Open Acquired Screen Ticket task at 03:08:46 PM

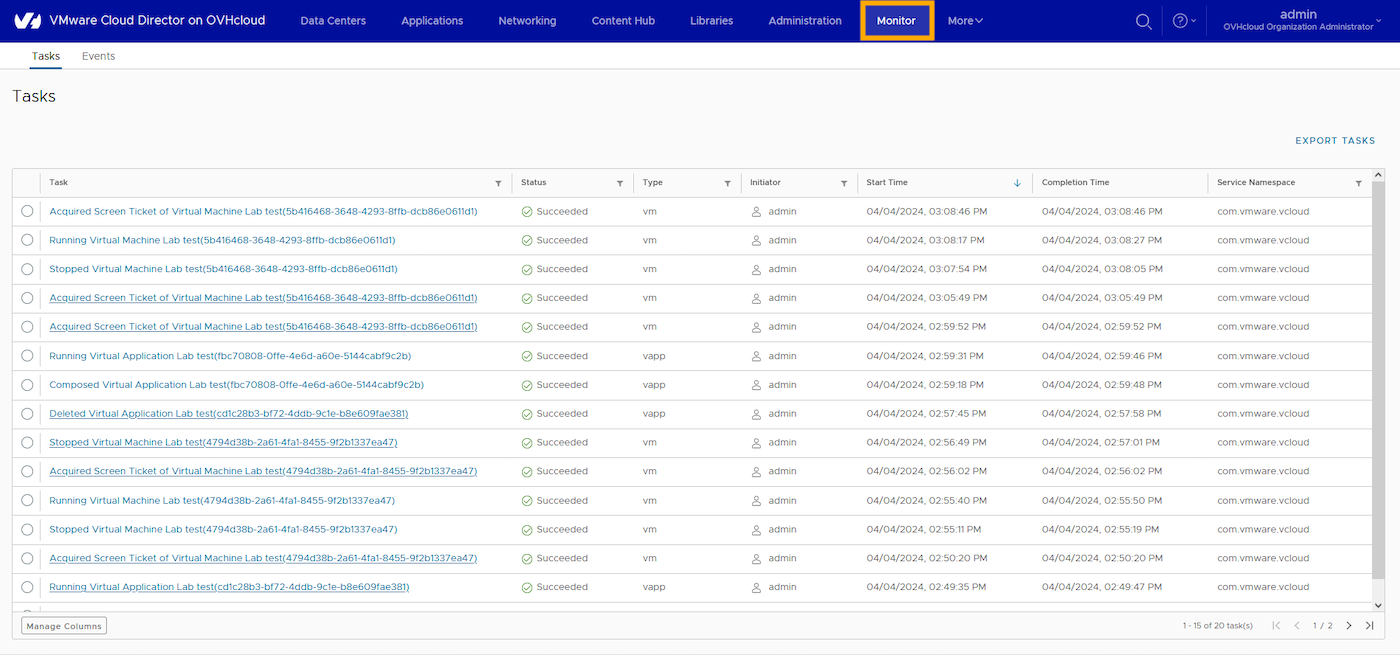click(263, 212)
